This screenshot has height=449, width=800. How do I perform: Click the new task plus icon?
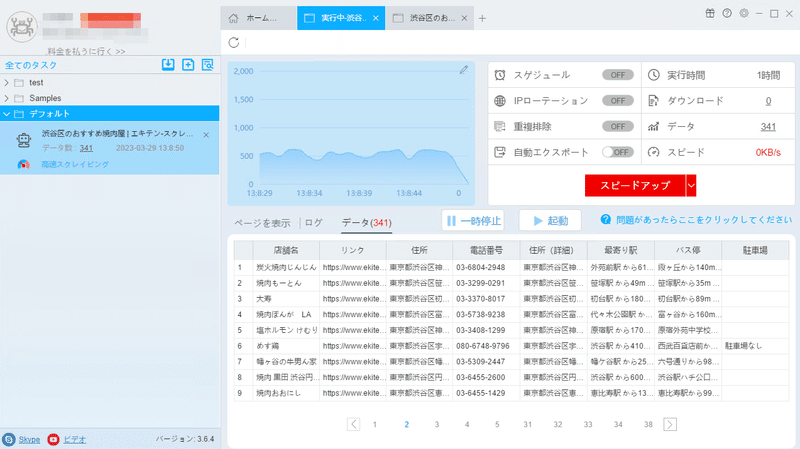tap(188, 65)
